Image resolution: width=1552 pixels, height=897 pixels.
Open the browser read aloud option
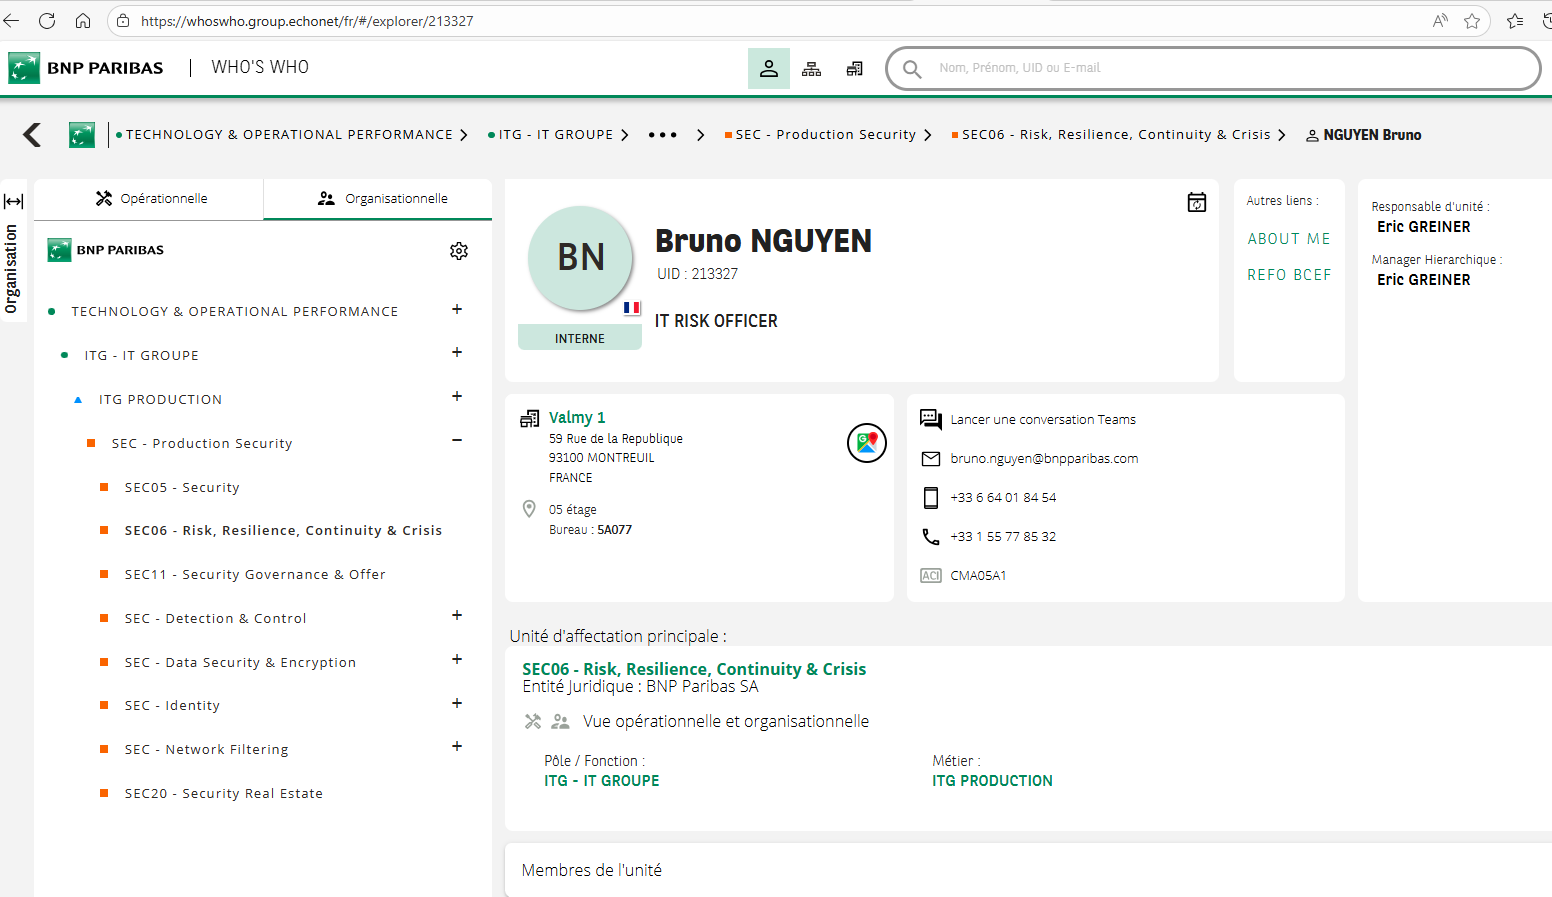click(1440, 21)
